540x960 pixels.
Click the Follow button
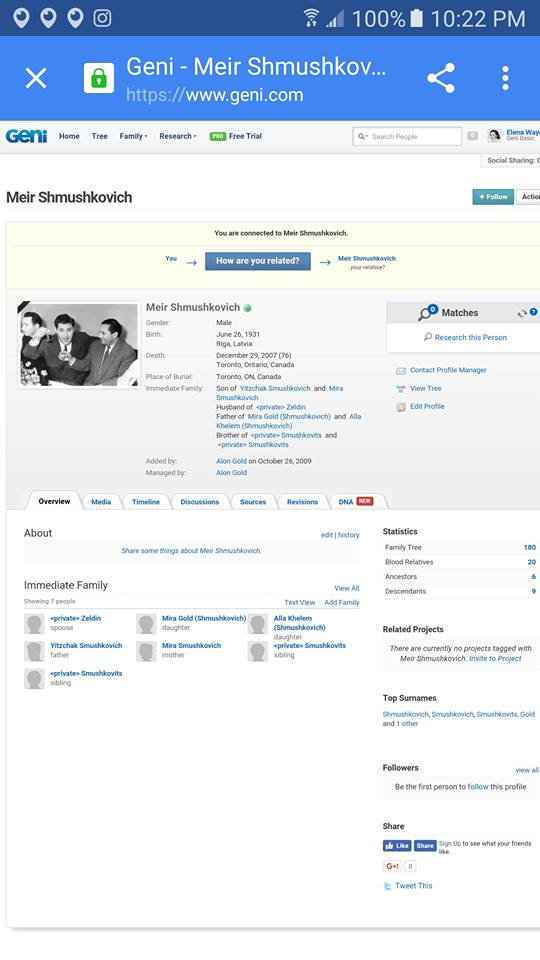coord(493,197)
